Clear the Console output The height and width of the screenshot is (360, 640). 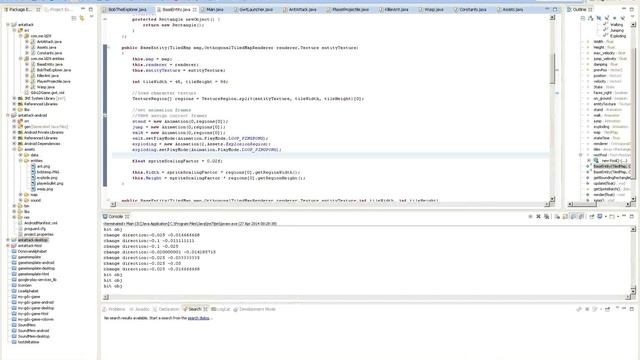pos(557,216)
